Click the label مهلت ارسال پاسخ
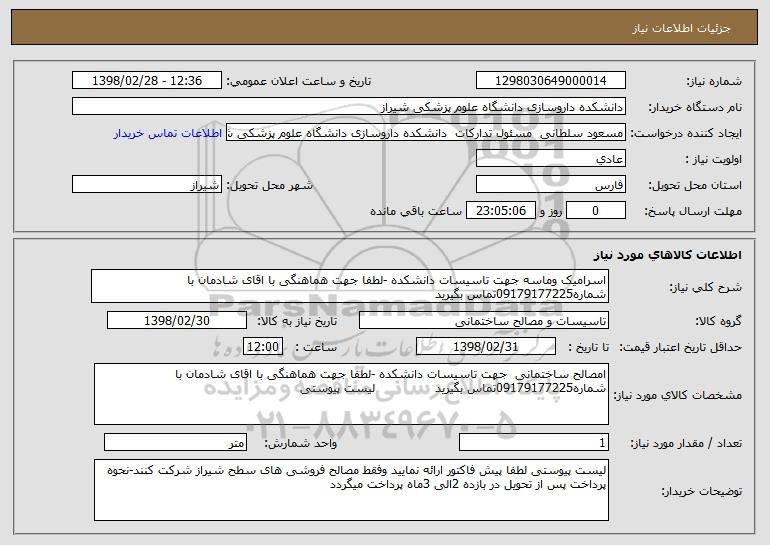 [x=693, y=211]
